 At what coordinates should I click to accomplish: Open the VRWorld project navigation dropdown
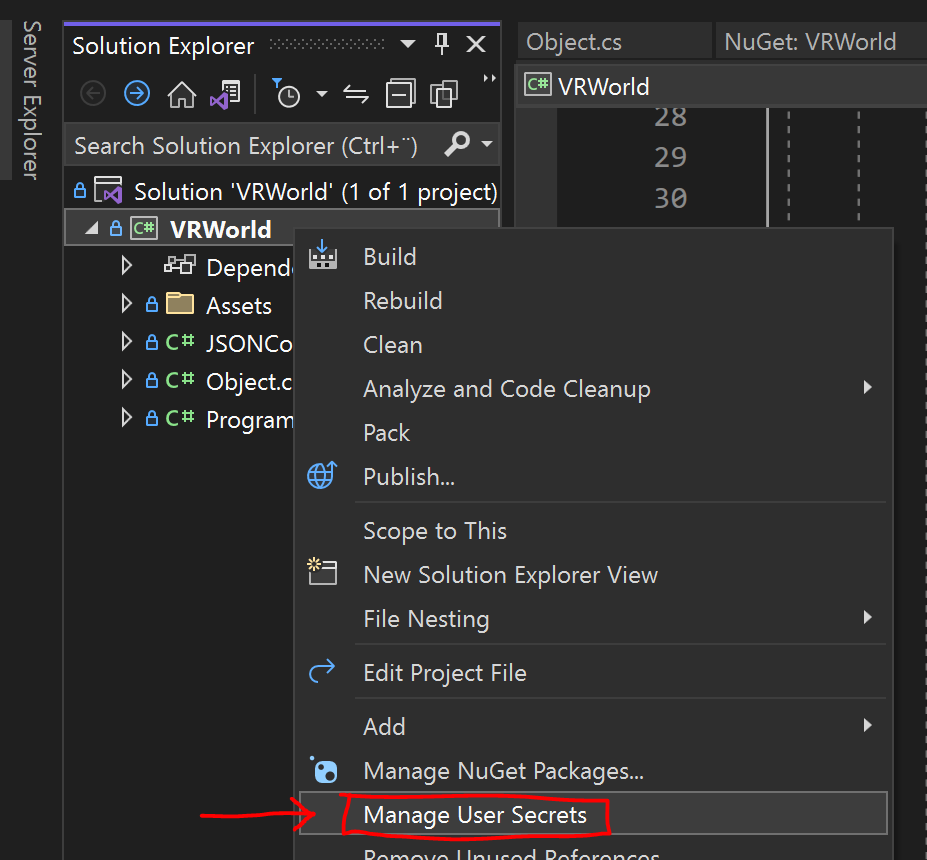(x=722, y=86)
